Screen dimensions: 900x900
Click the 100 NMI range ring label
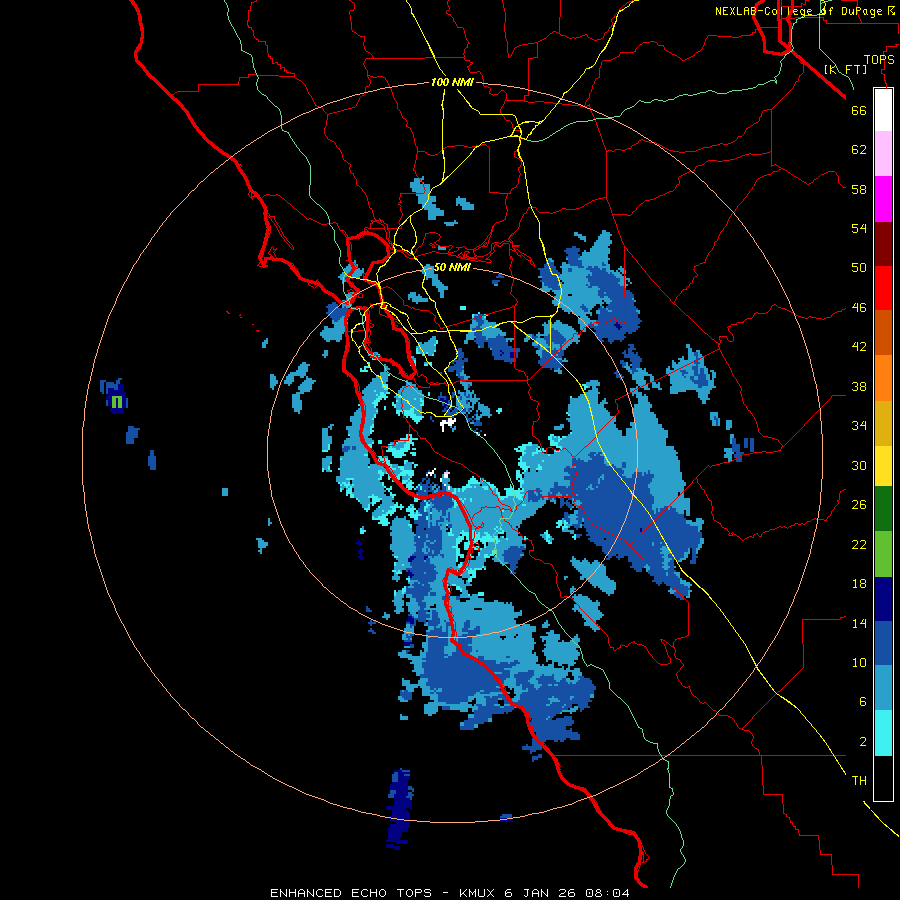[x=452, y=82]
